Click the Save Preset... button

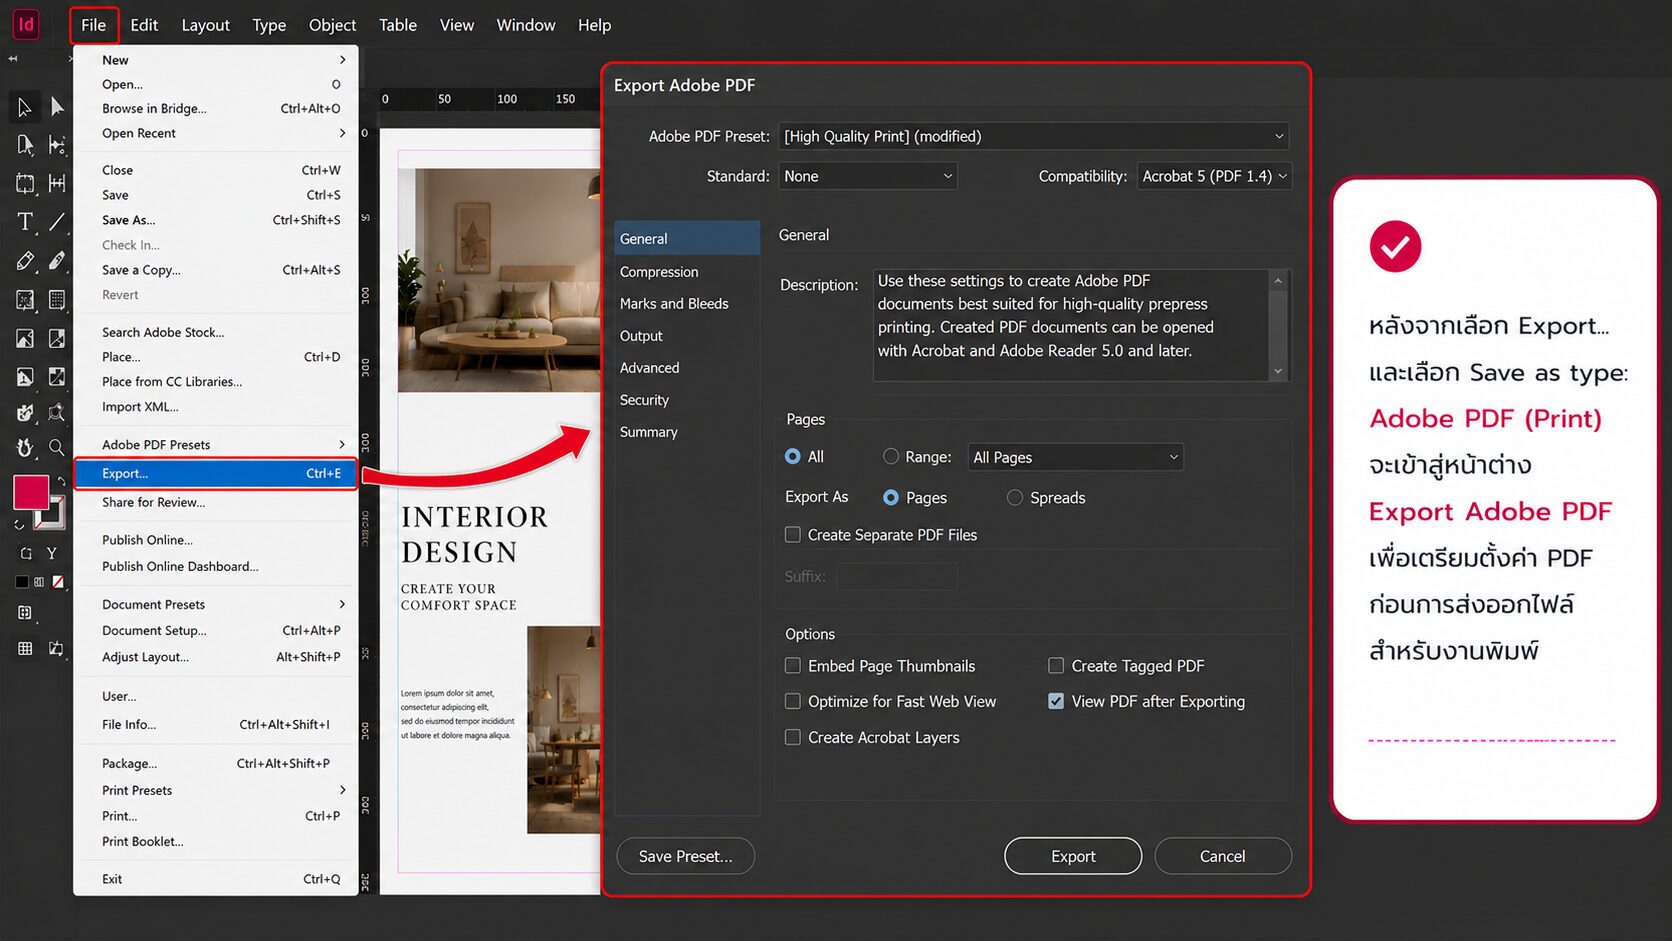coord(685,856)
